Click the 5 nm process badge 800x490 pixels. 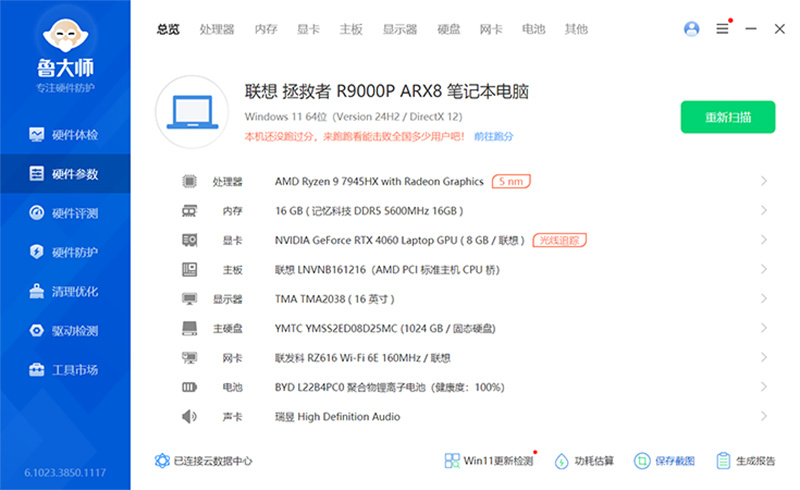[511, 181]
